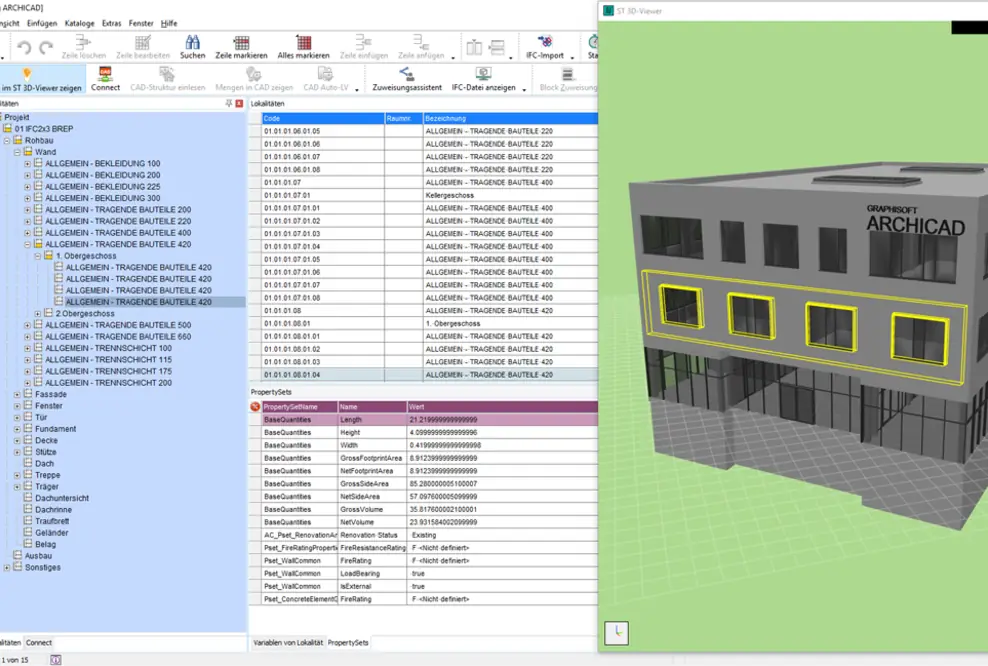988x666 pixels.
Task: Open the Hilfe menu
Action: [x=169, y=23]
